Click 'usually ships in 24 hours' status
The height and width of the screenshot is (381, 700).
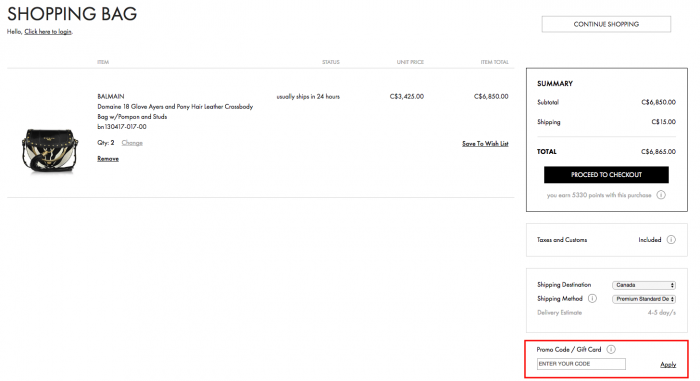coord(308,96)
